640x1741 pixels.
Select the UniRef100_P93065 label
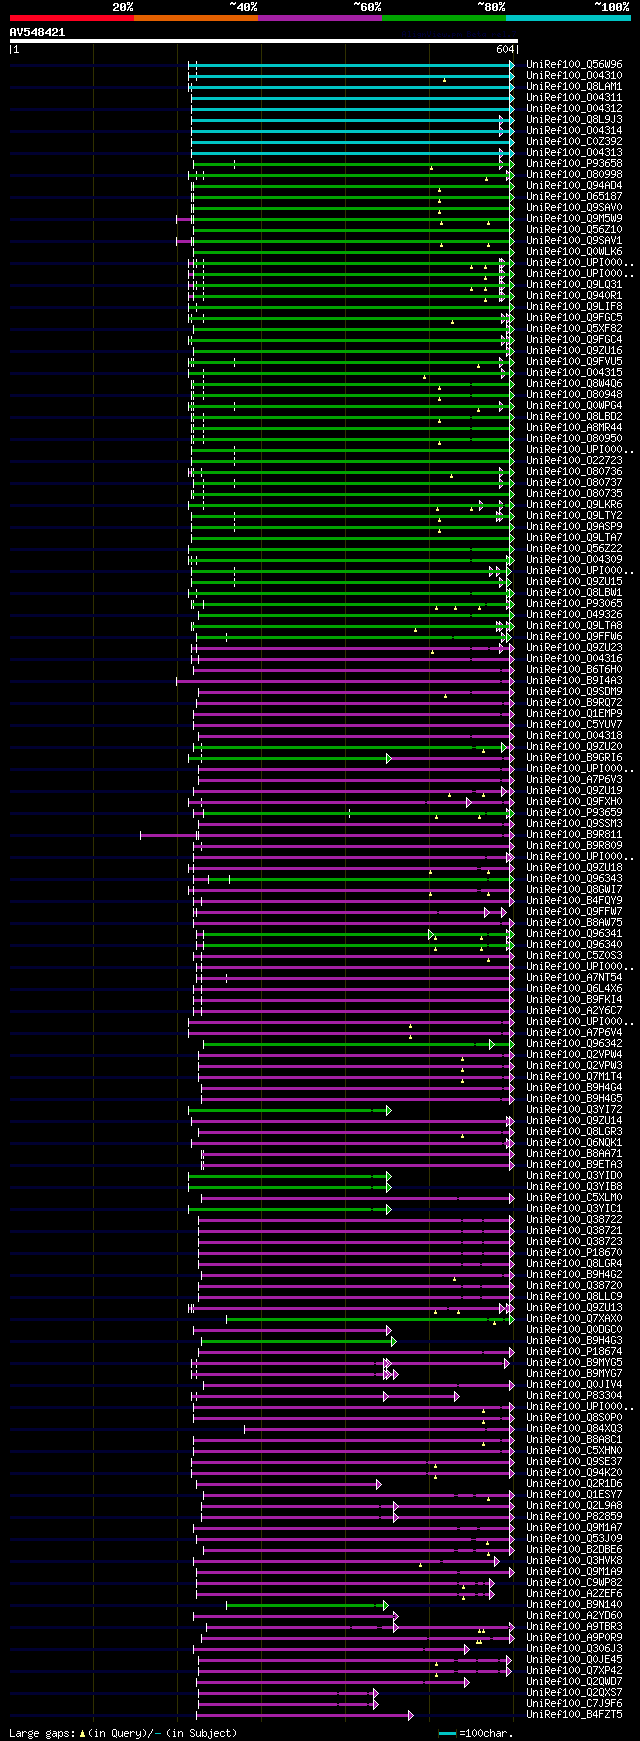coord(574,603)
